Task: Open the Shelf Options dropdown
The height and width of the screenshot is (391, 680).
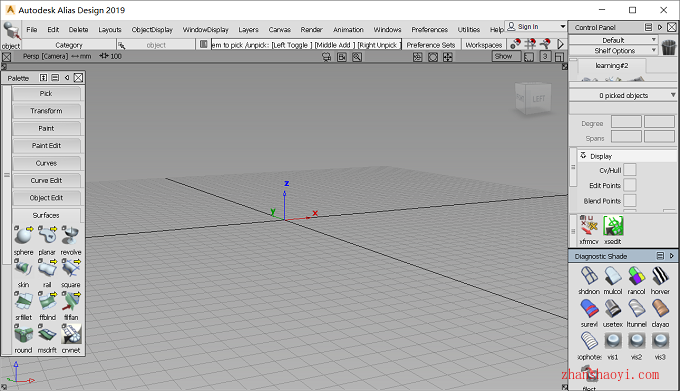Action: coord(613,51)
